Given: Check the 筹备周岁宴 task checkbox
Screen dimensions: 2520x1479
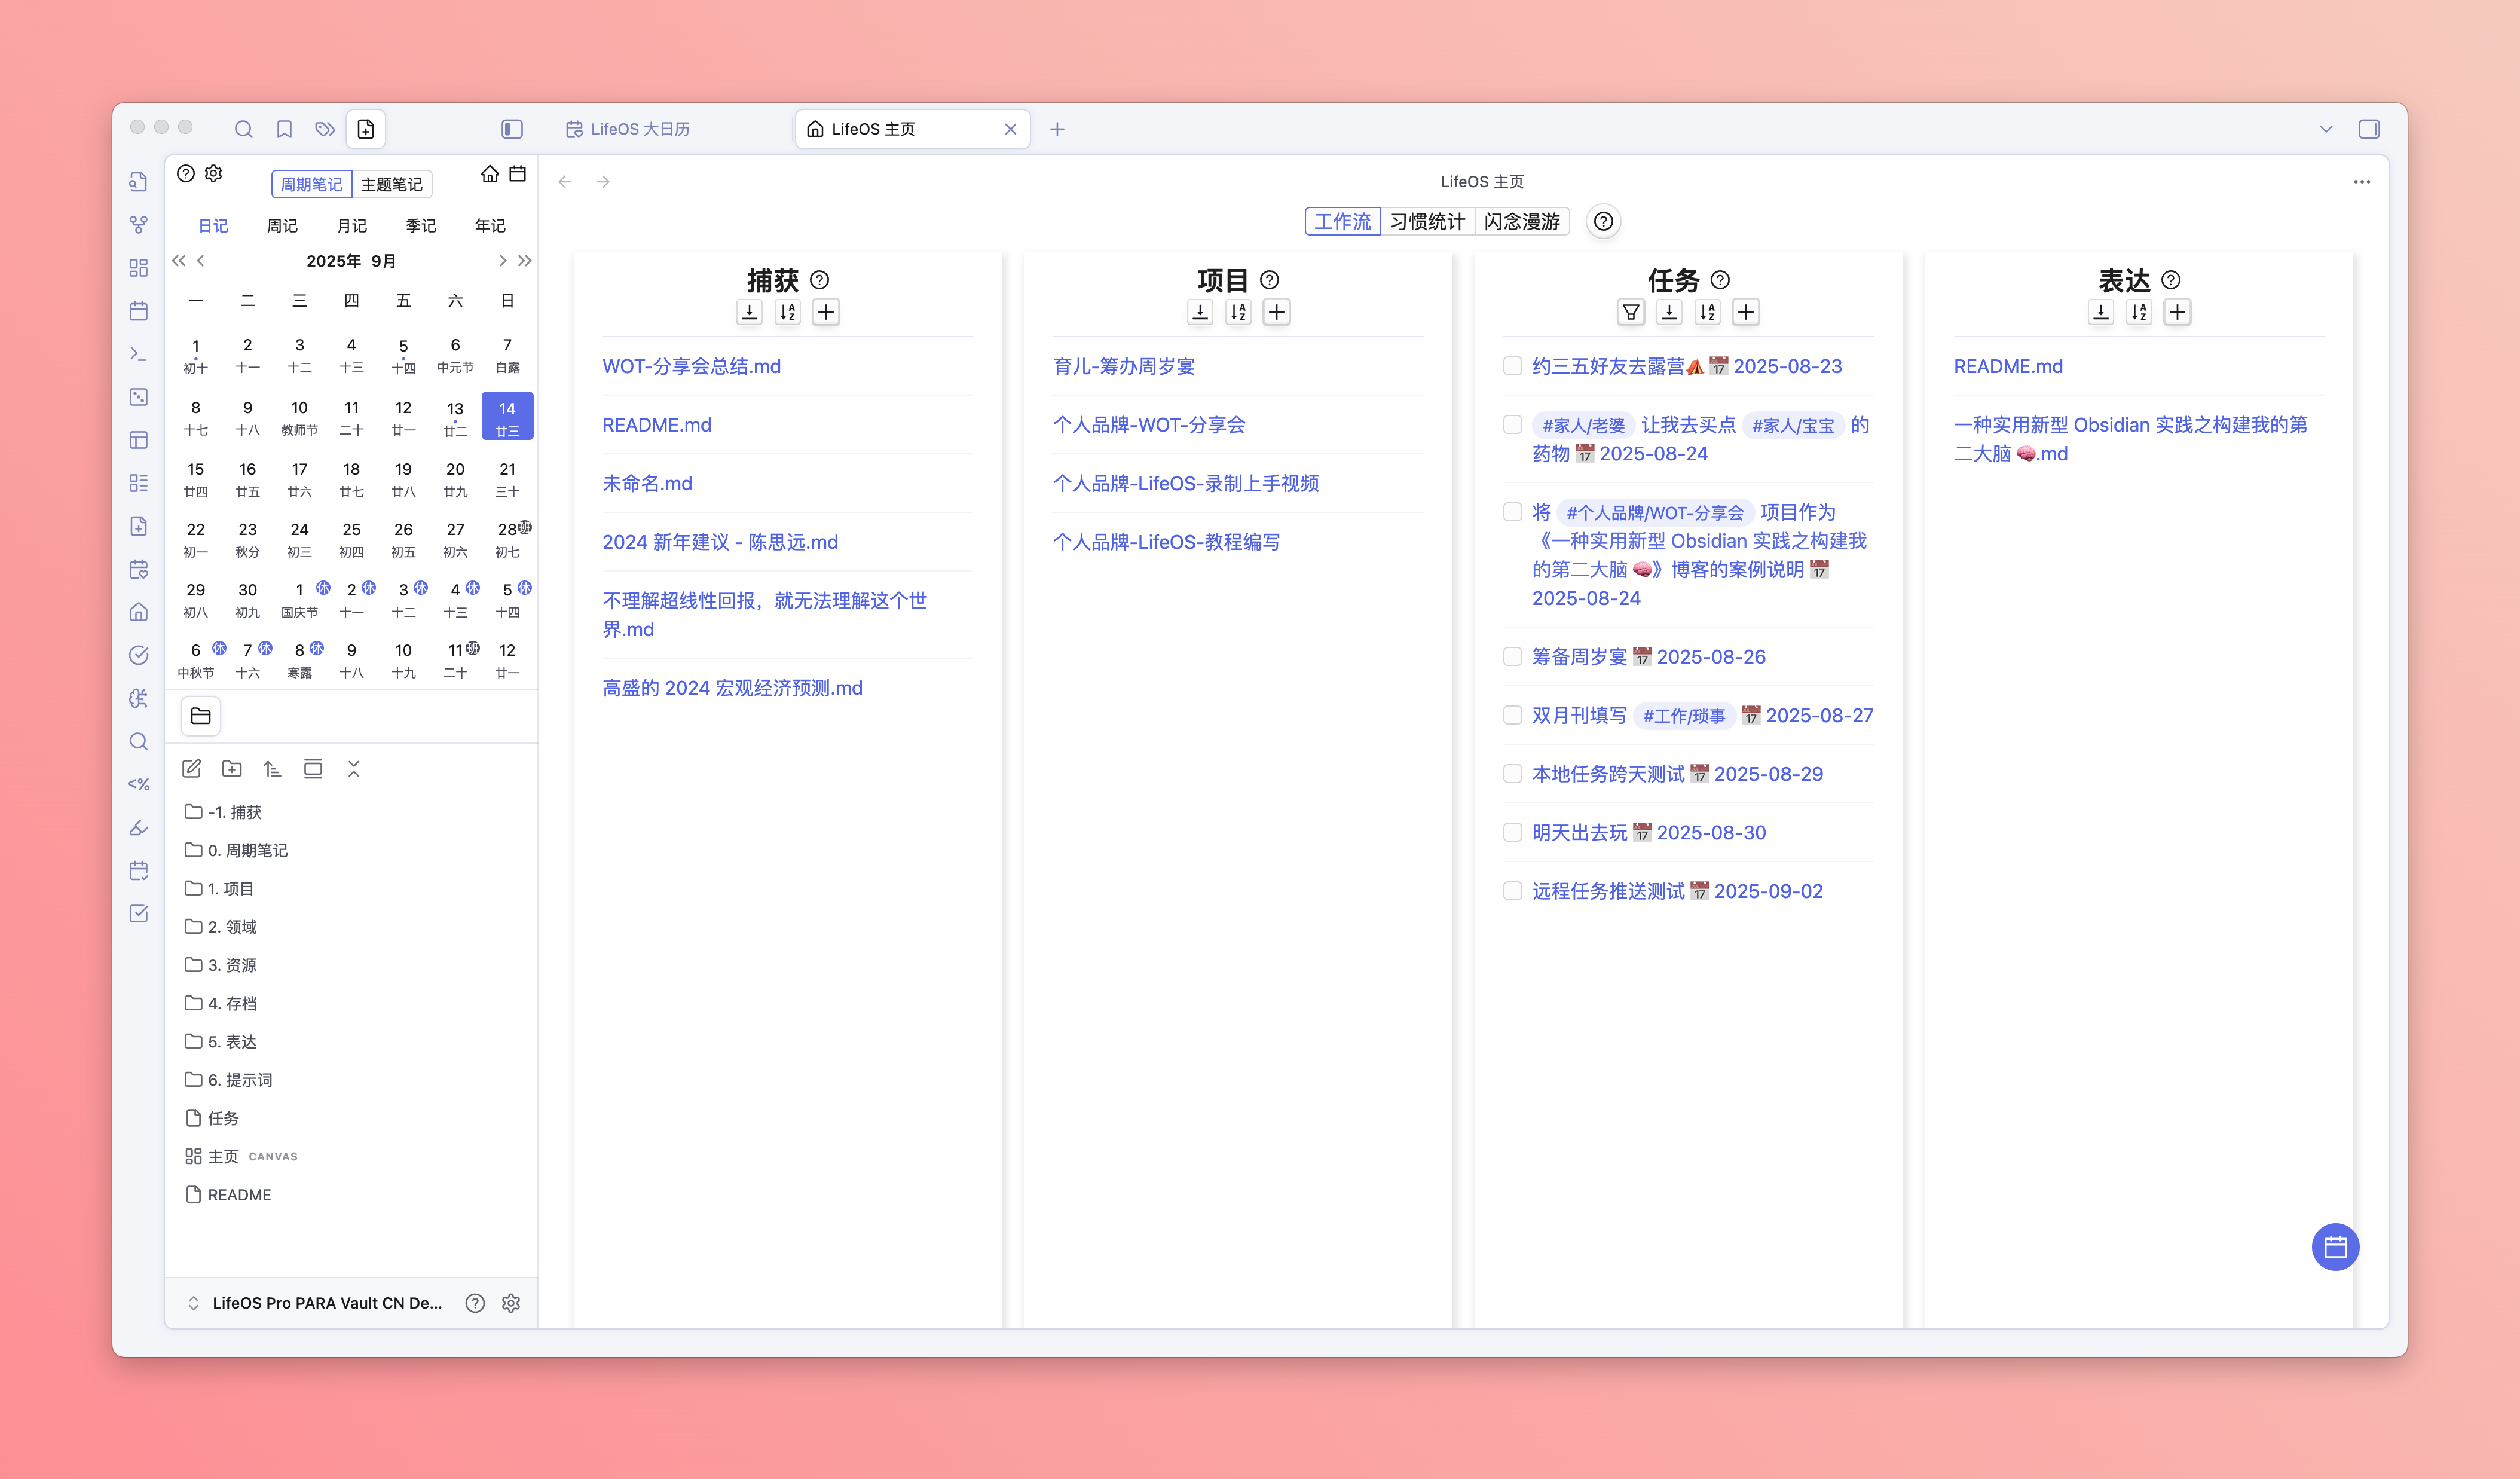Looking at the screenshot, I should pos(1512,656).
